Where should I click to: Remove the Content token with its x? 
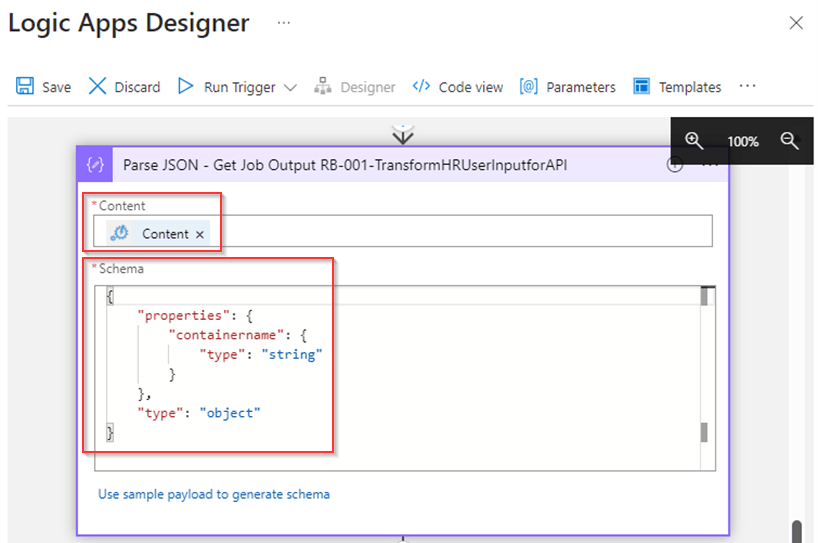(200, 234)
